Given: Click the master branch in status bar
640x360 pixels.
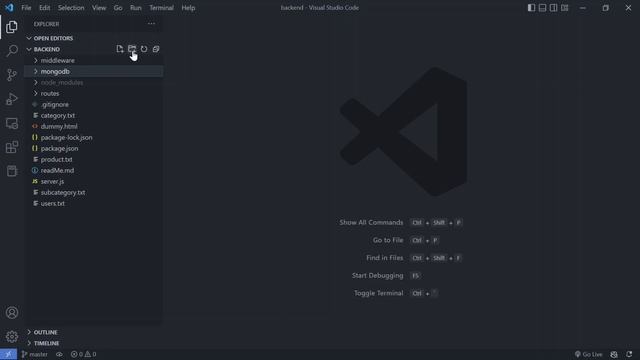Looking at the screenshot, I should point(35,354).
